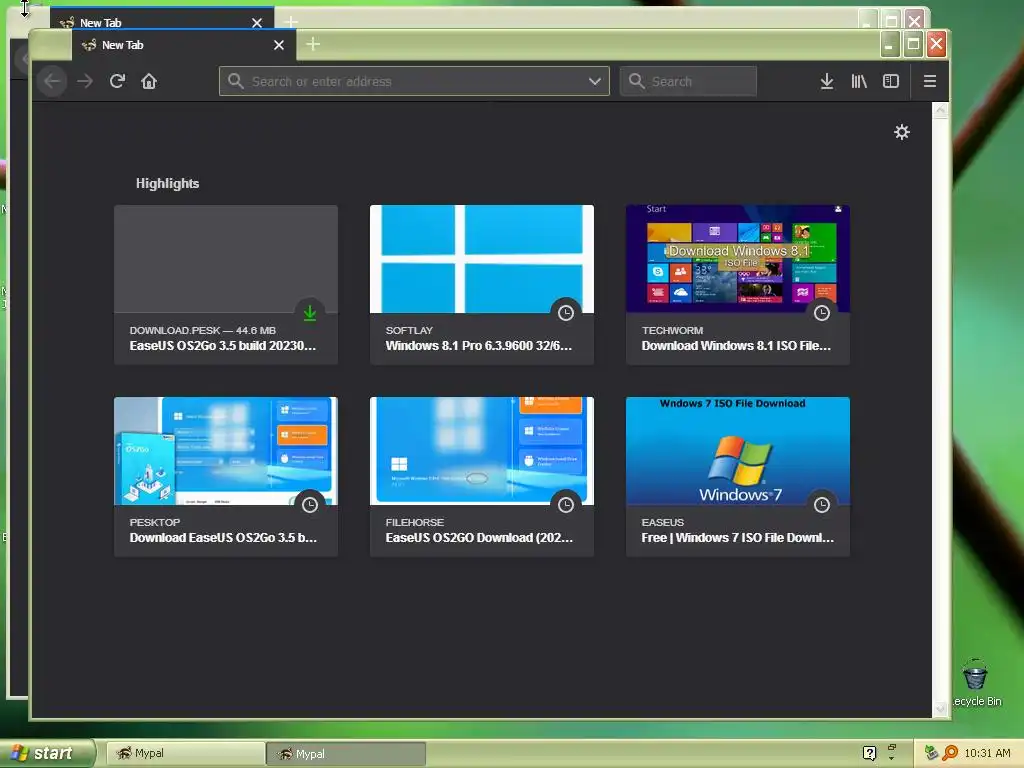The height and width of the screenshot is (768, 1024).
Task: Close the New Tab in the back window
Action: [x=257, y=22]
